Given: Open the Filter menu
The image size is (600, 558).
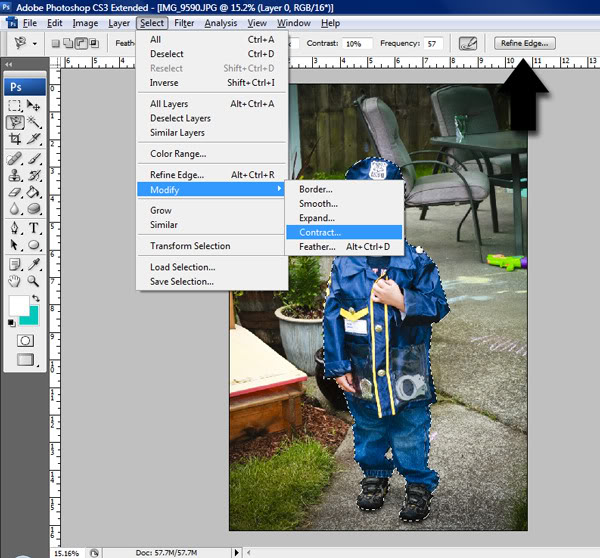Looking at the screenshot, I should click(x=184, y=23).
